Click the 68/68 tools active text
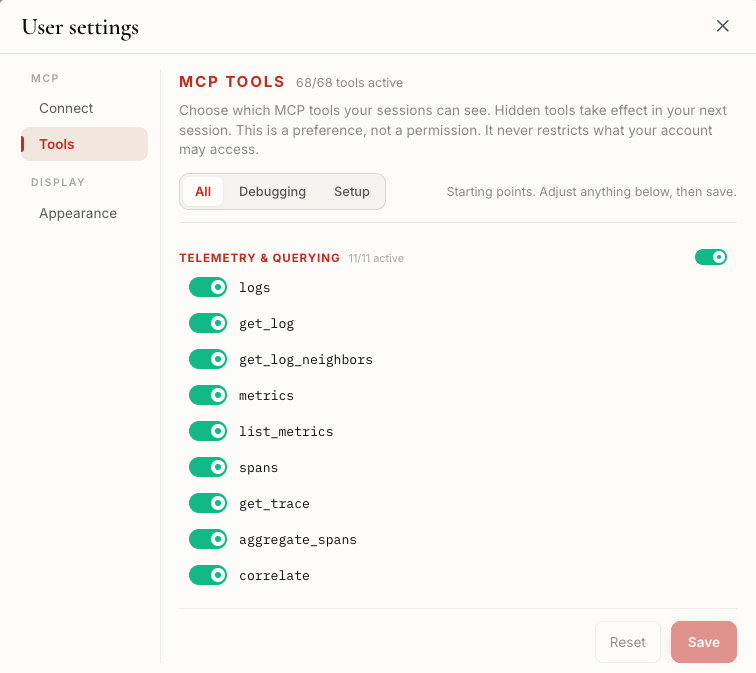 point(350,83)
